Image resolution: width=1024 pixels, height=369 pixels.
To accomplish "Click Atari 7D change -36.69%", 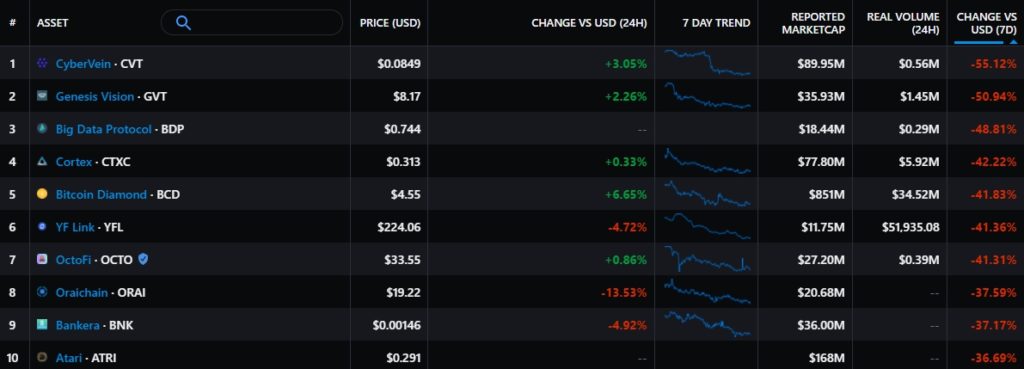I will coord(993,358).
